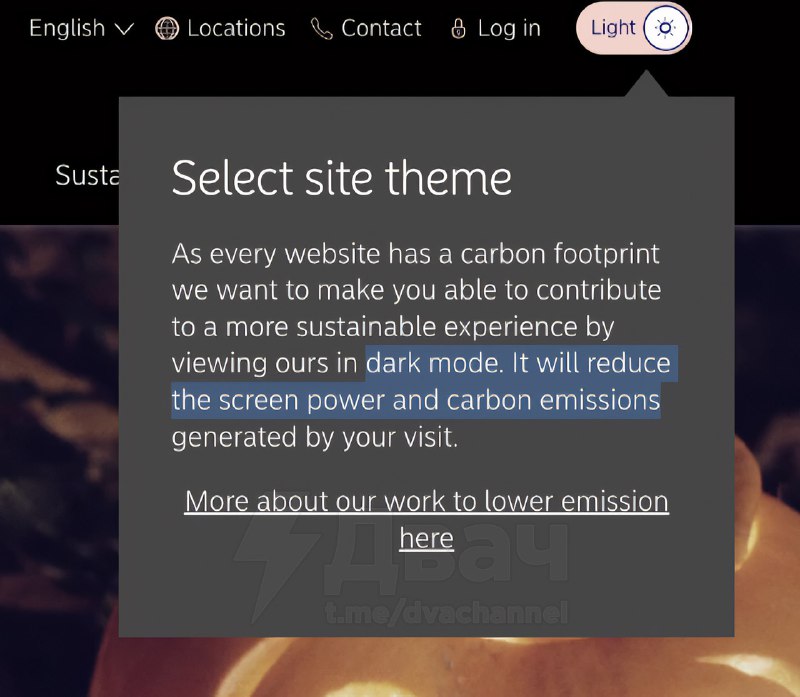
Task: Click the t.me/dvachannel watermark text
Action: [447, 612]
